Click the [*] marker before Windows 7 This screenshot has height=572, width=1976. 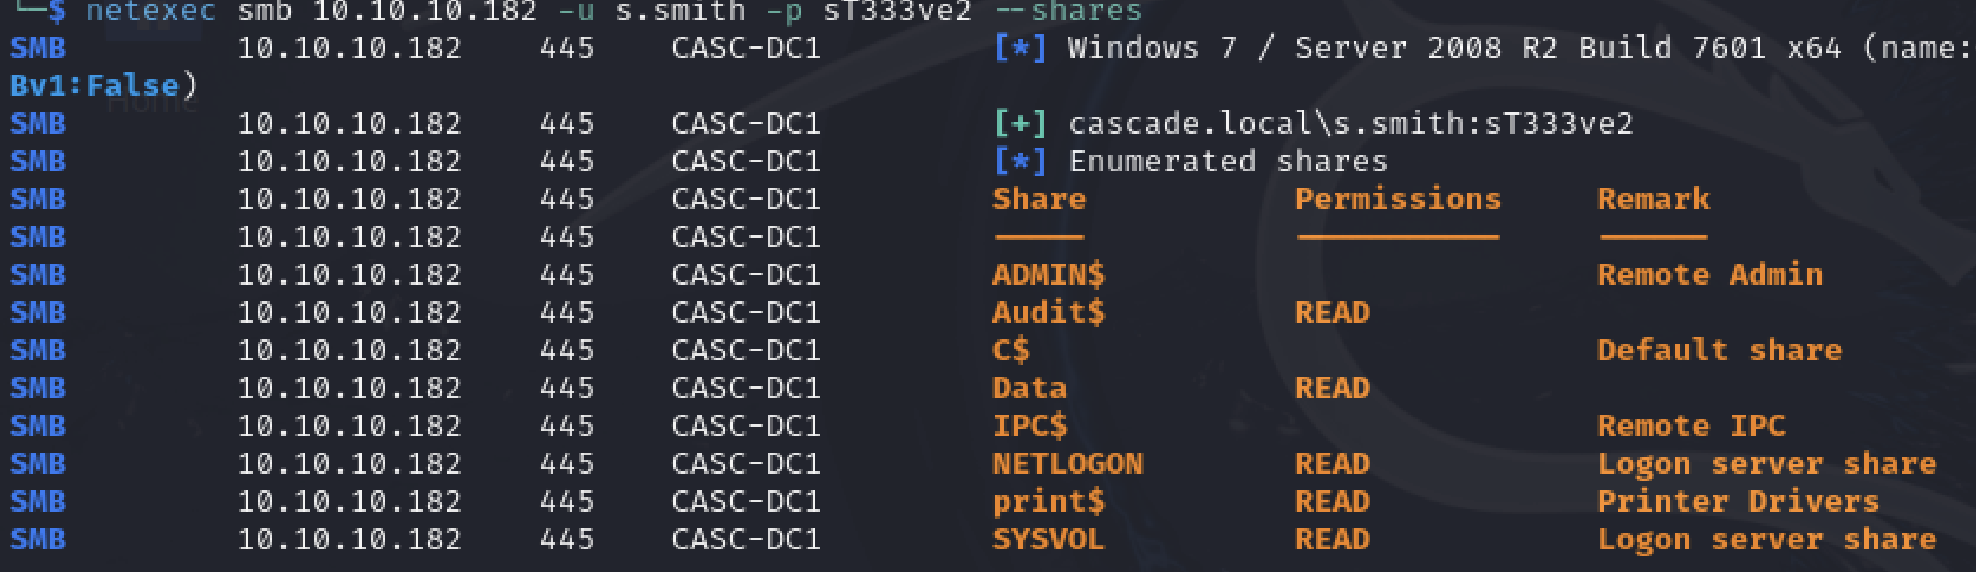click(x=1020, y=48)
